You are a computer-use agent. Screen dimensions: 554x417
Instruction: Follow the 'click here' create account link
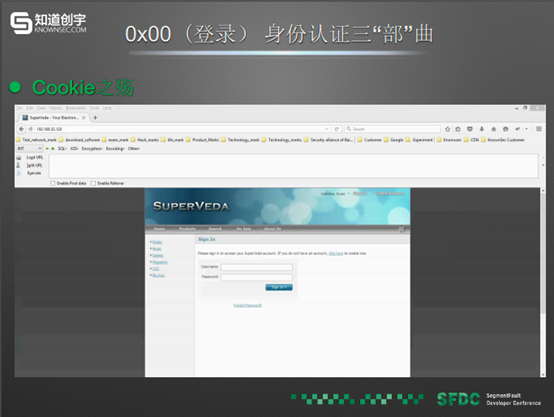tap(336, 253)
